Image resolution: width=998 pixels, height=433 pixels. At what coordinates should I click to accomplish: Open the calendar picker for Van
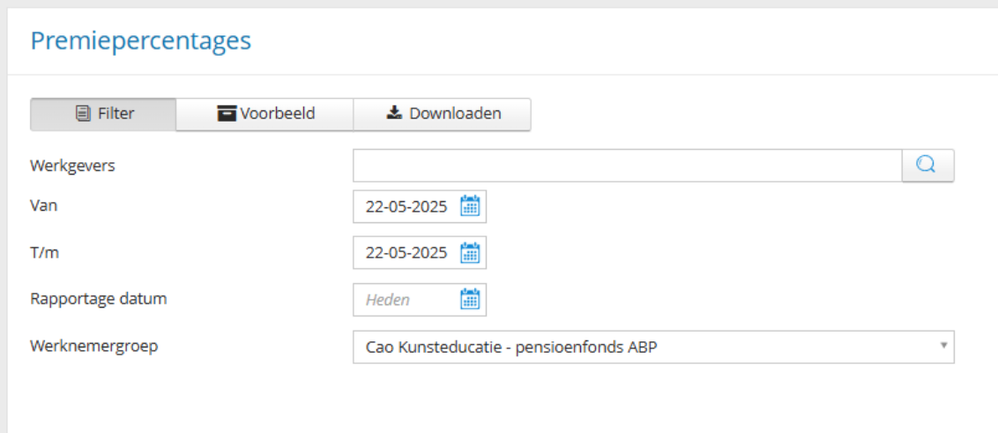pyautogui.click(x=470, y=207)
